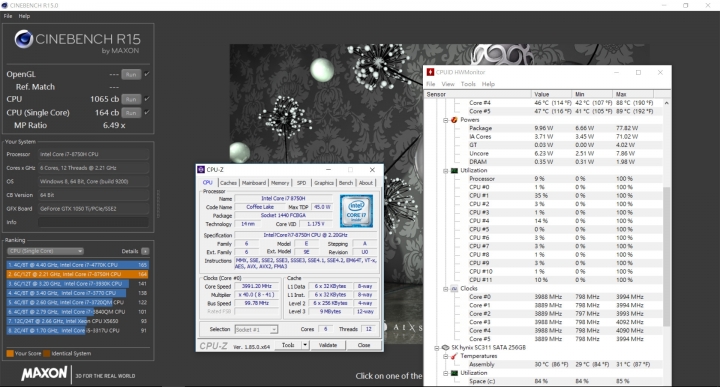720x387 pixels.
Task: Click the Cinebench Info text field
Action: click(93, 222)
